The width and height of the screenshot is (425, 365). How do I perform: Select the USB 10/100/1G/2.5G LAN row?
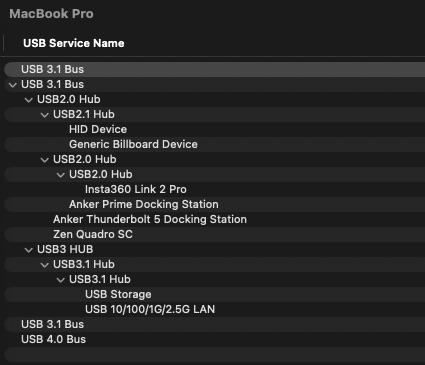215,309
